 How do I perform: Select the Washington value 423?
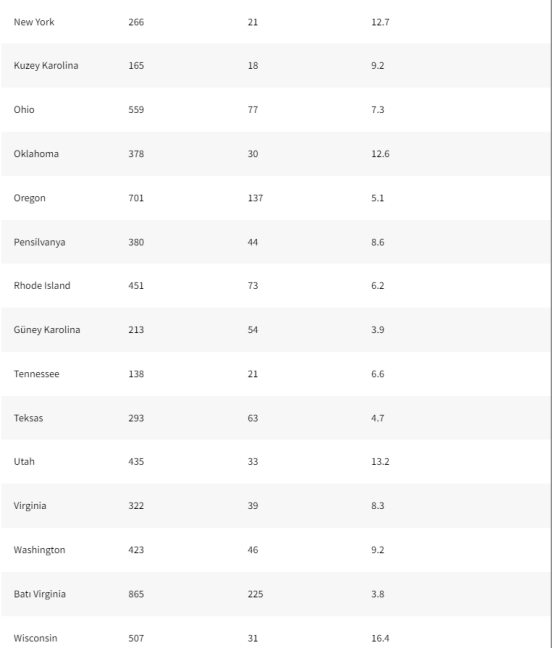[136, 550]
